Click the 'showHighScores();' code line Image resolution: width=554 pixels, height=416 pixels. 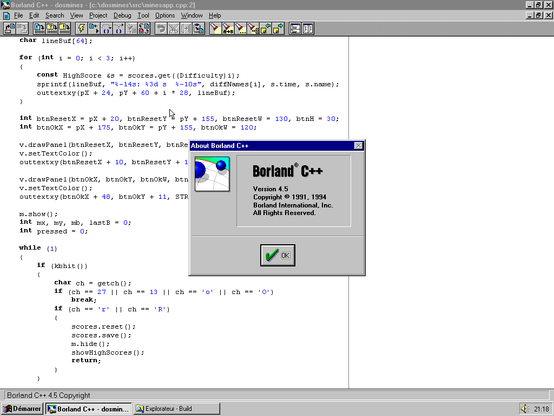(108, 352)
